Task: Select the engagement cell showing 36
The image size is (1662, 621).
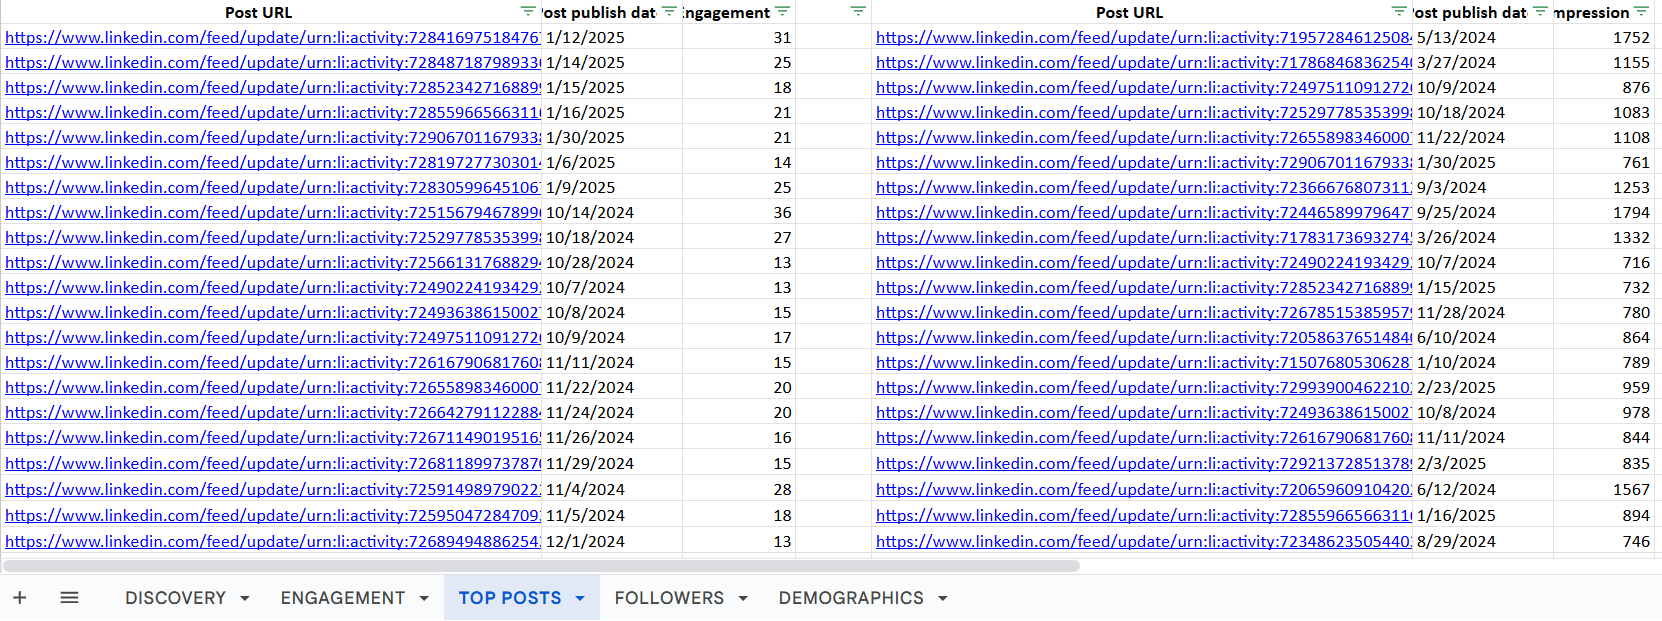Action: pos(740,213)
